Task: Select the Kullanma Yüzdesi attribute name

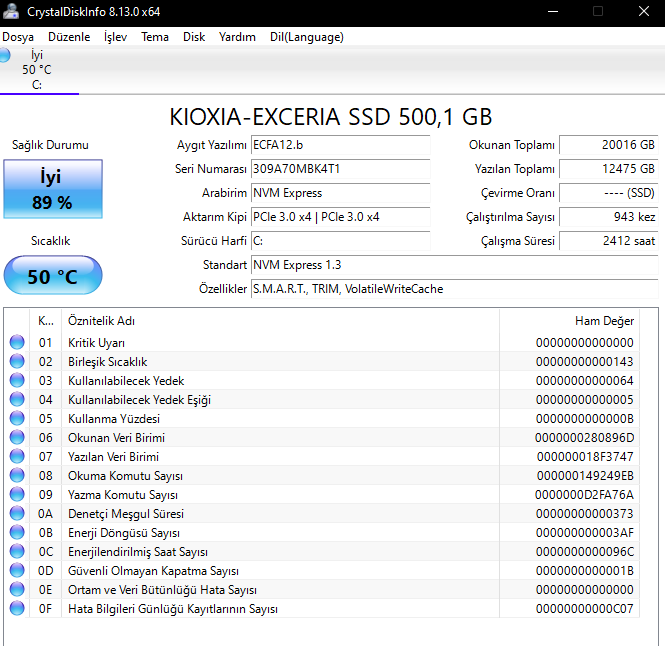Action: [114, 419]
